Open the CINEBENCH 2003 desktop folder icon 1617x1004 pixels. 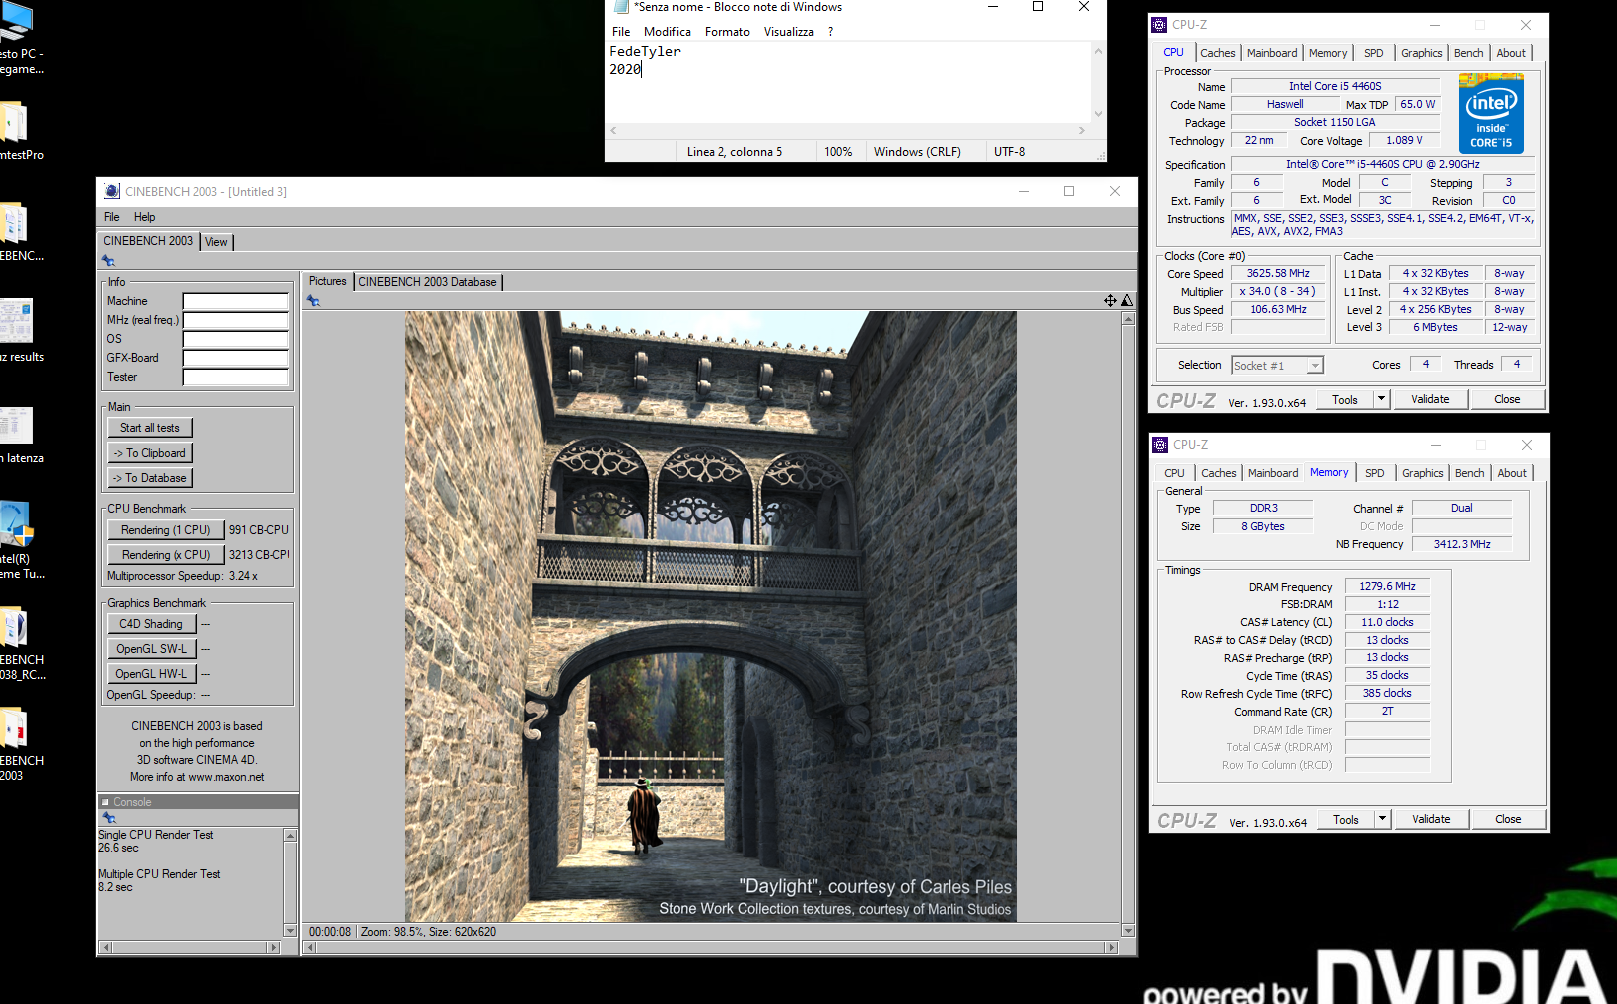(x=18, y=742)
